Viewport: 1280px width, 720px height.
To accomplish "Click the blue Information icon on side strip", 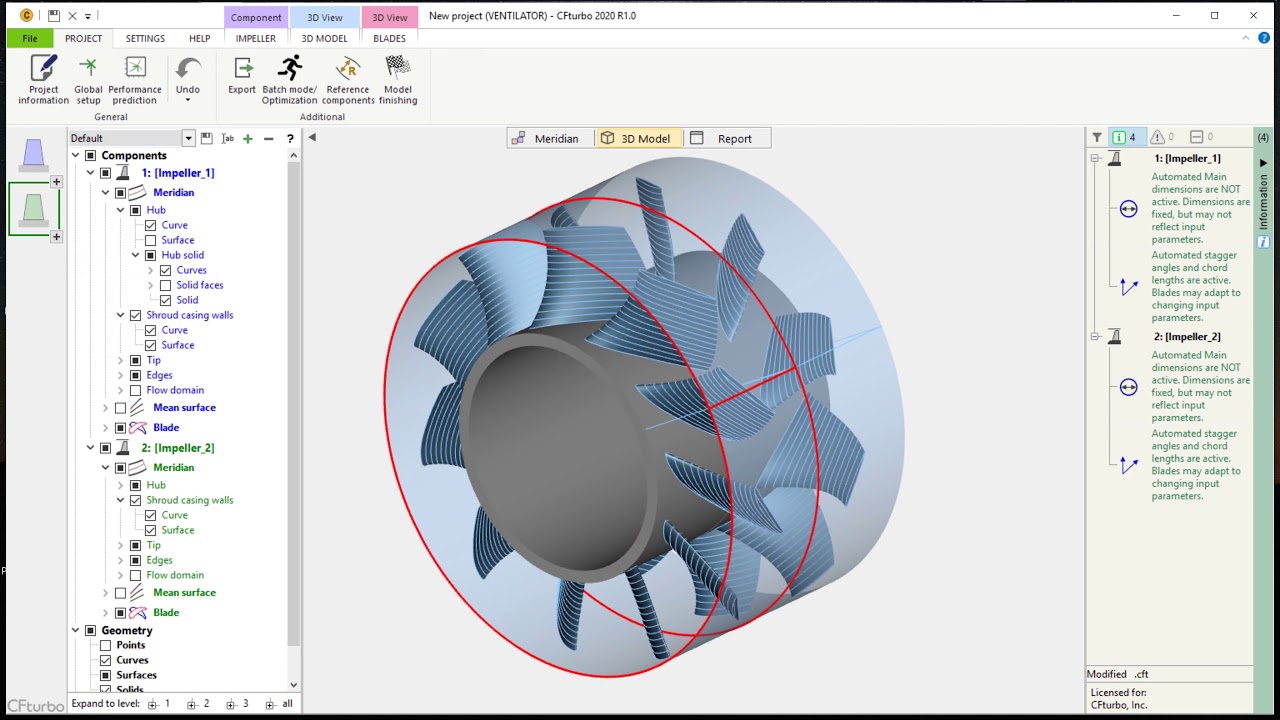I will [1263, 242].
